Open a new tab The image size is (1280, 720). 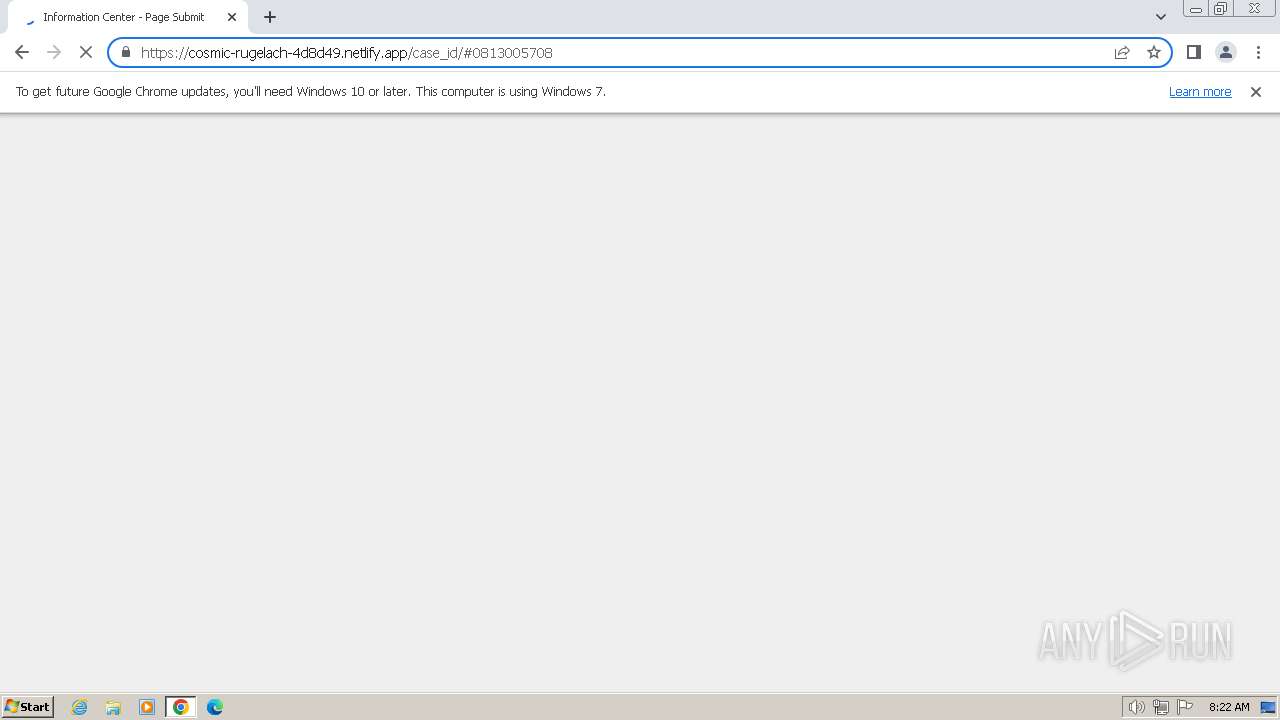click(x=270, y=17)
